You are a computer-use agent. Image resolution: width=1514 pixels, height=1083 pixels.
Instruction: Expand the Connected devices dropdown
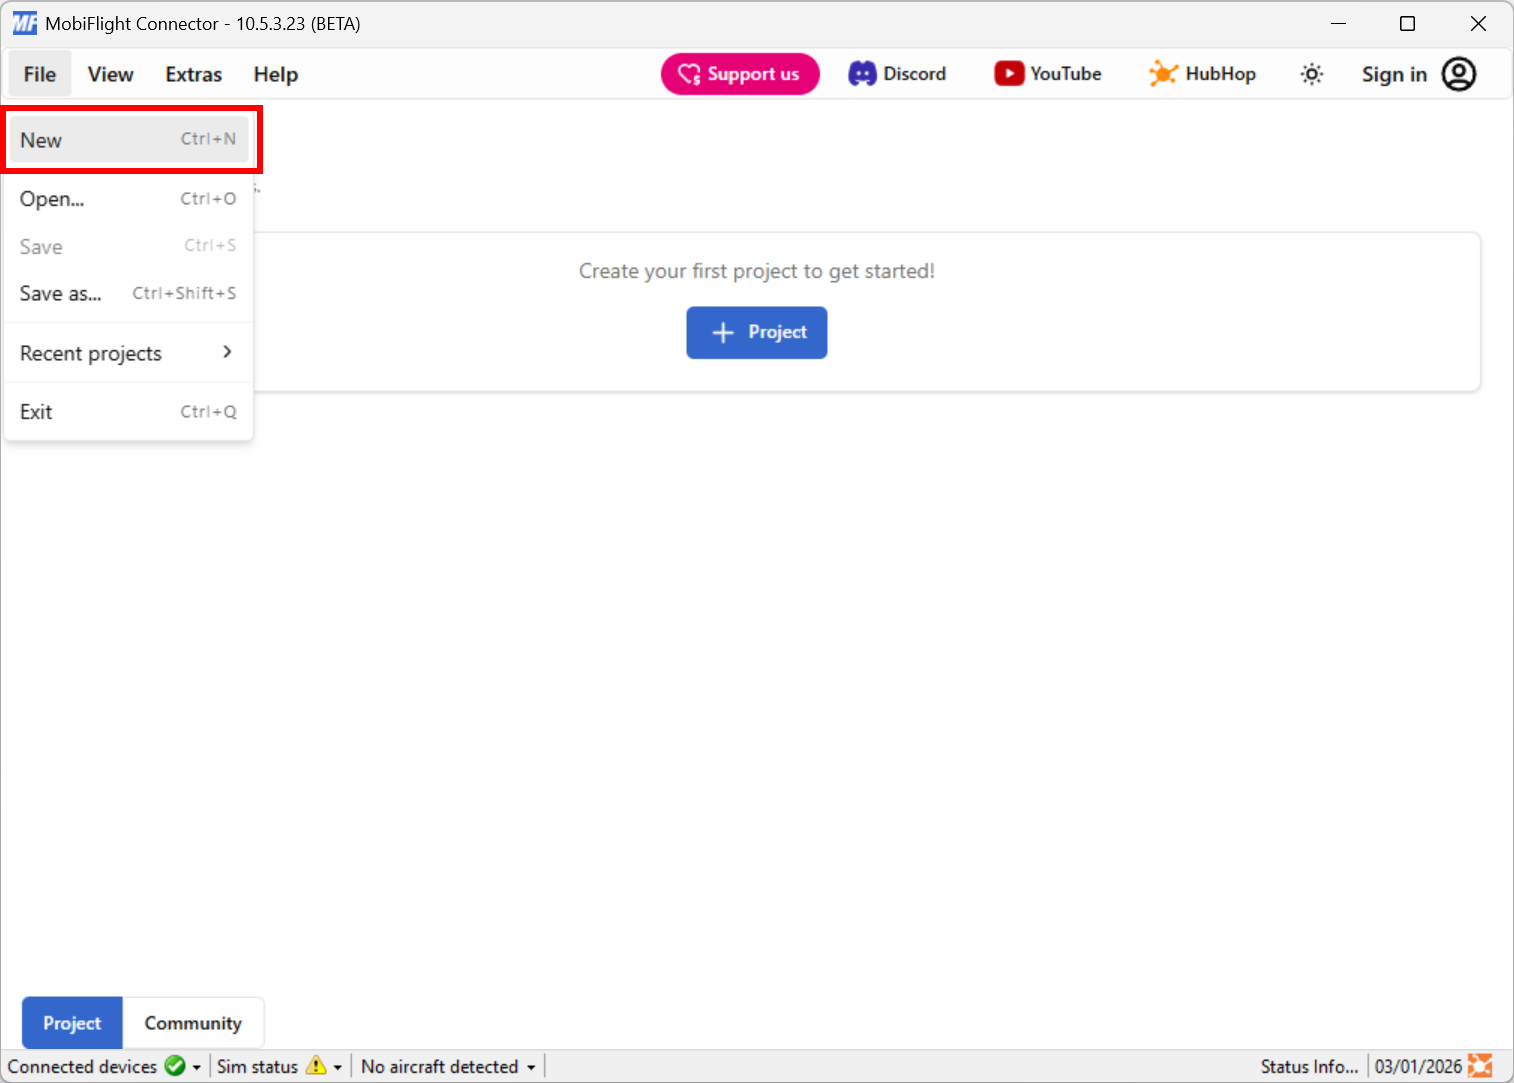coord(196,1066)
